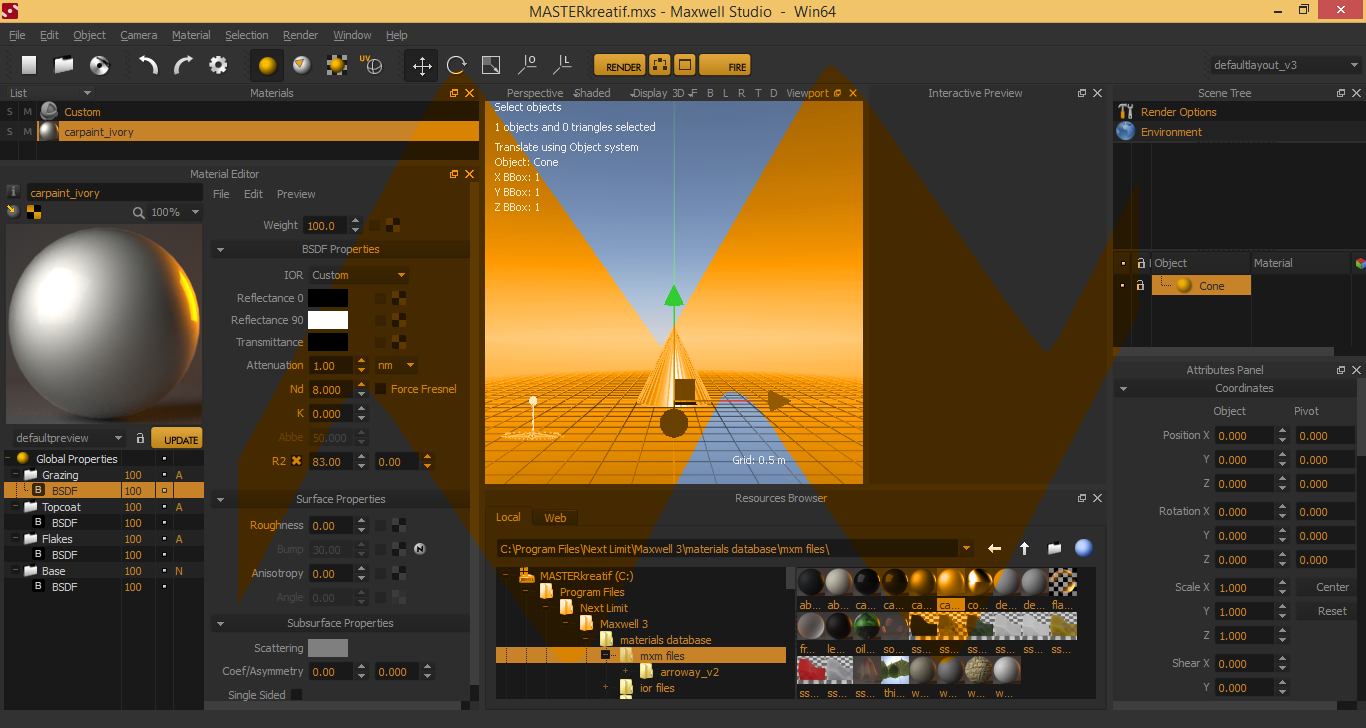Open the Material Editor Preview menu

296,194
